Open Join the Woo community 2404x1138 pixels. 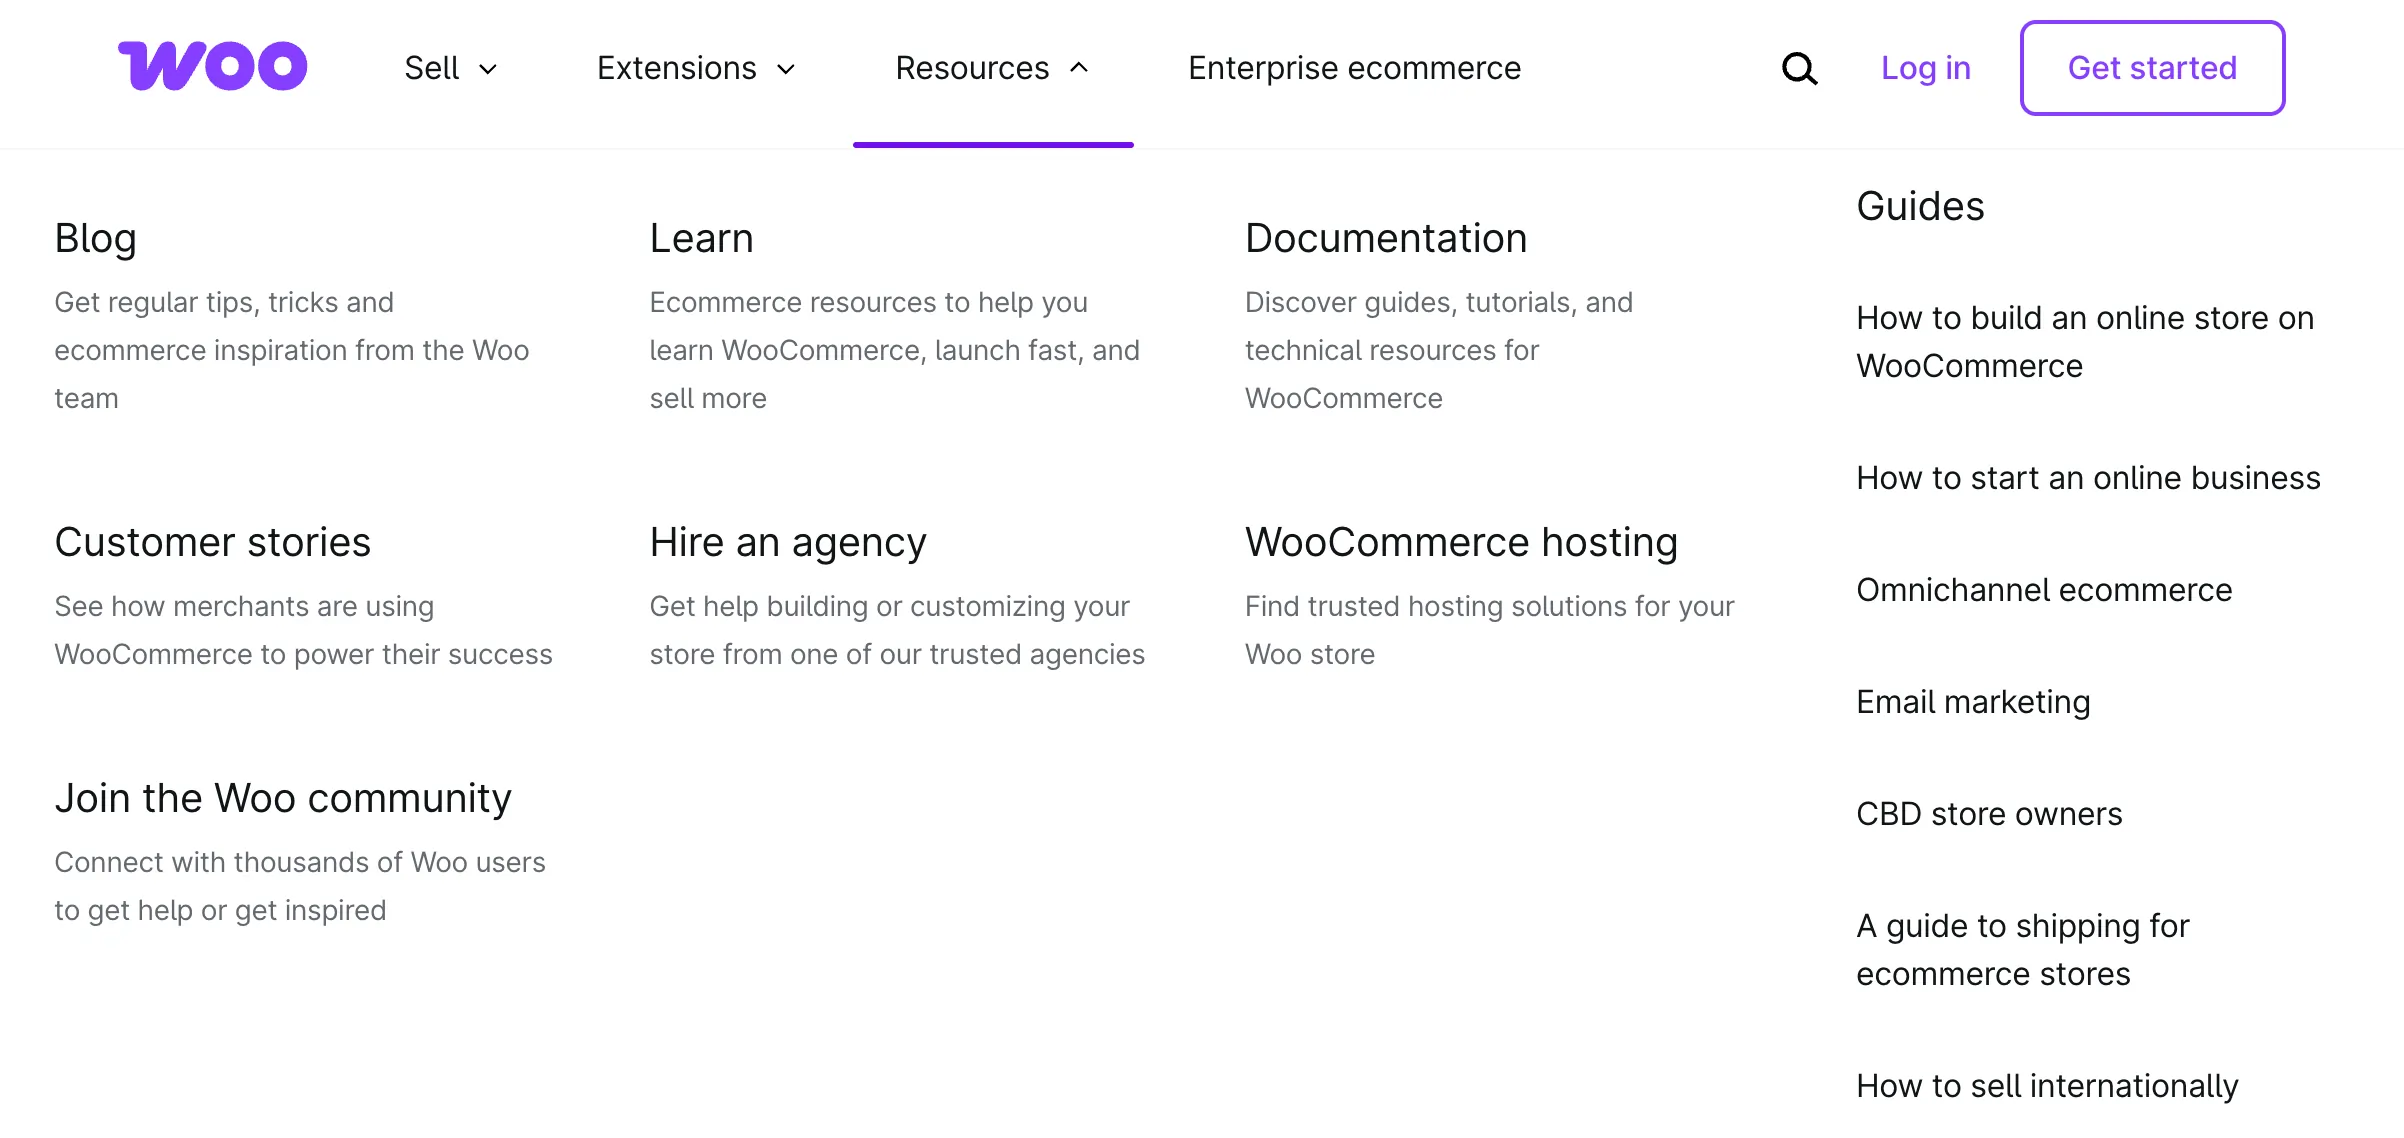pyautogui.click(x=283, y=798)
